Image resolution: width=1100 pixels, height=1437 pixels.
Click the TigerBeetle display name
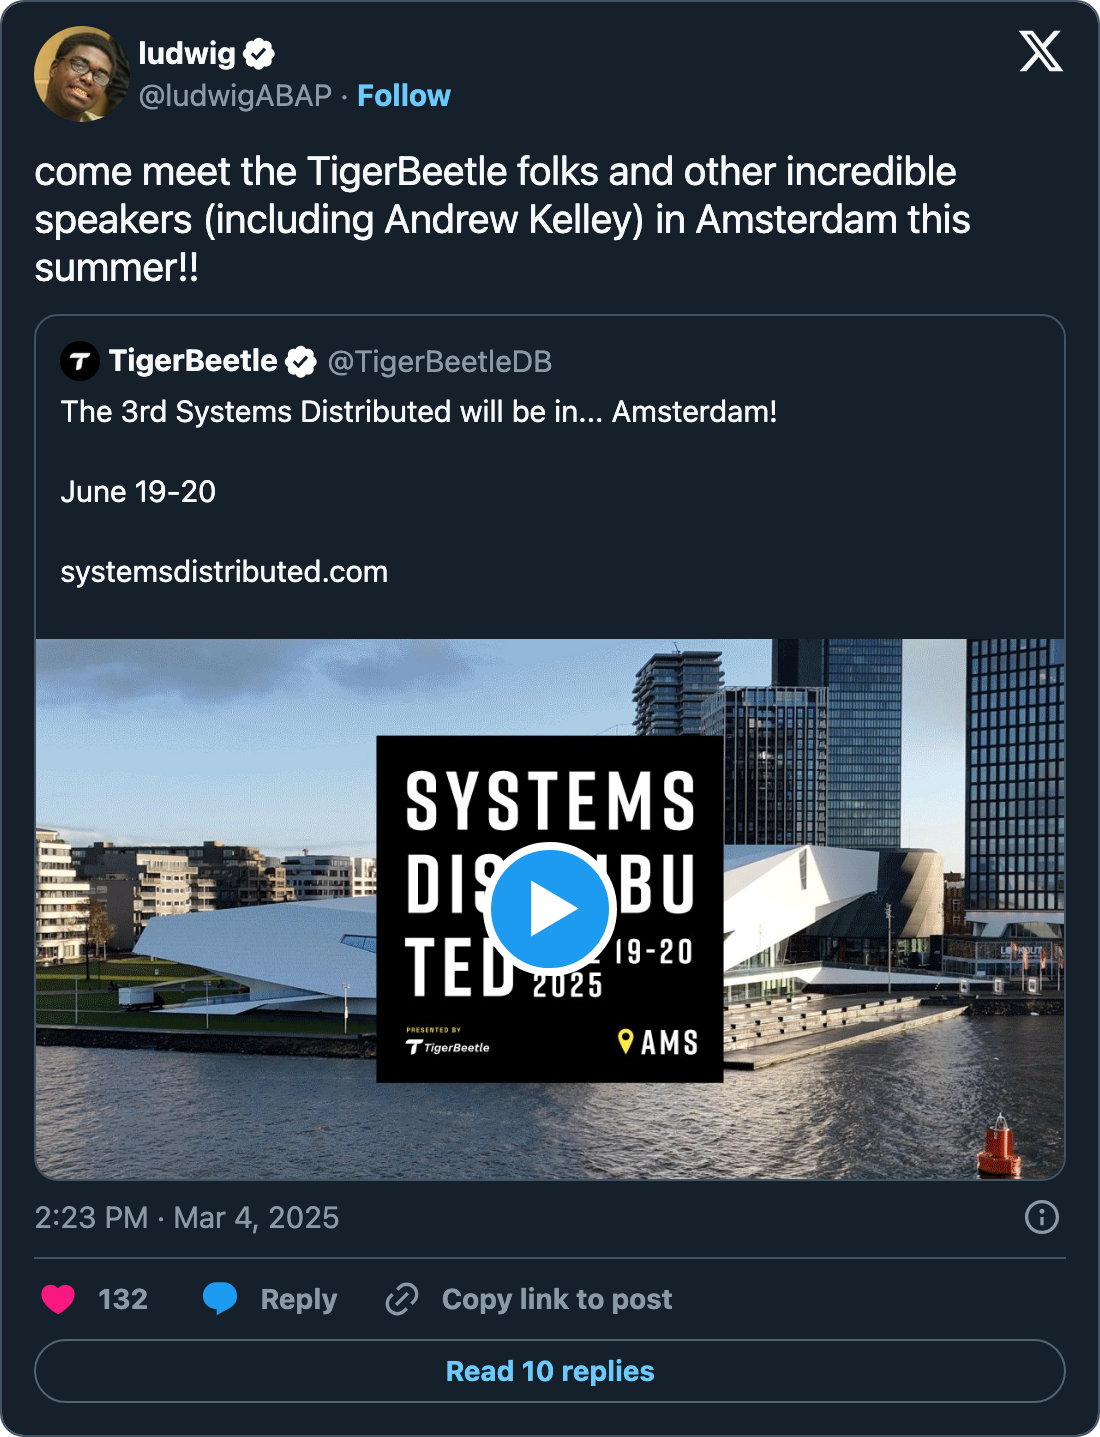click(193, 361)
